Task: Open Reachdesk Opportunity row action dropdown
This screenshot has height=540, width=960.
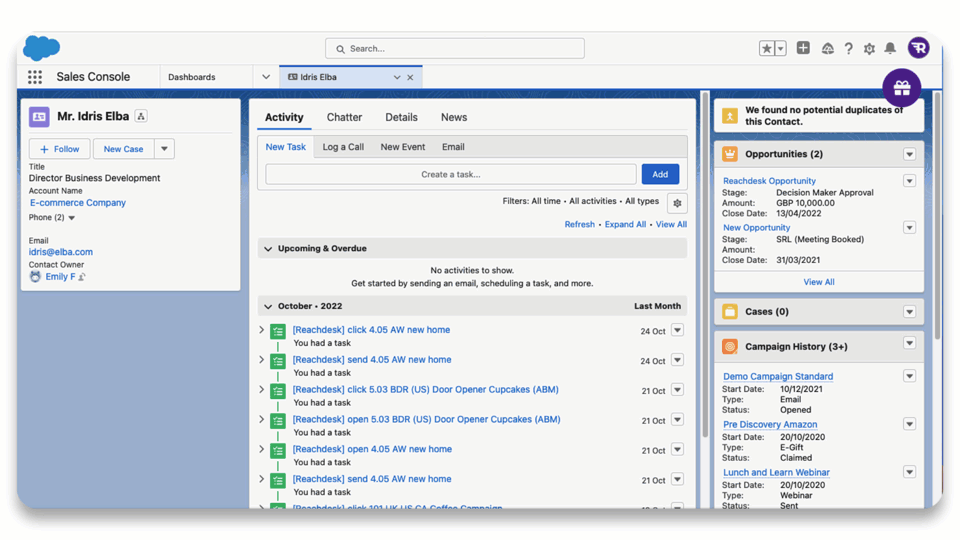Action: coord(909,181)
